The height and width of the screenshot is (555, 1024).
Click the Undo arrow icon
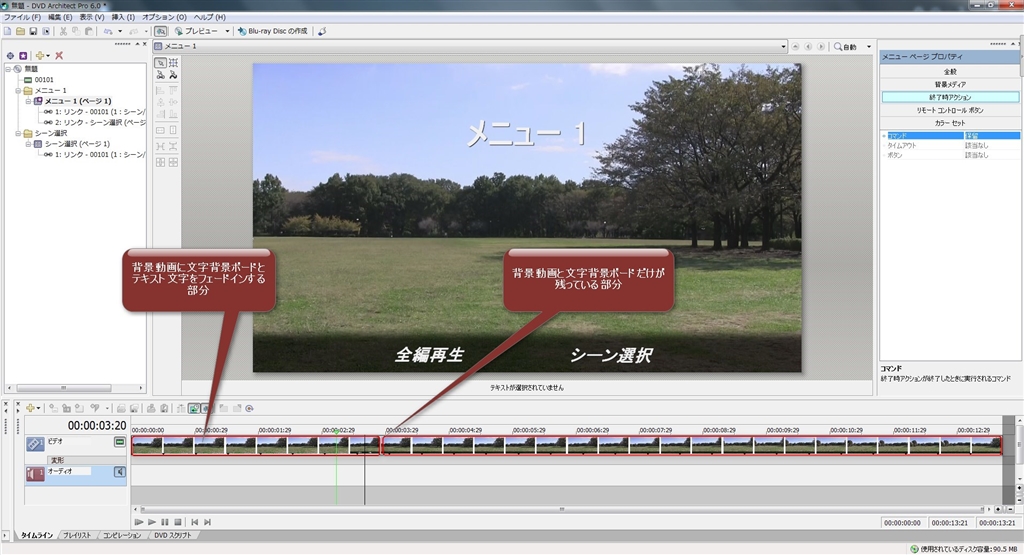(108, 31)
